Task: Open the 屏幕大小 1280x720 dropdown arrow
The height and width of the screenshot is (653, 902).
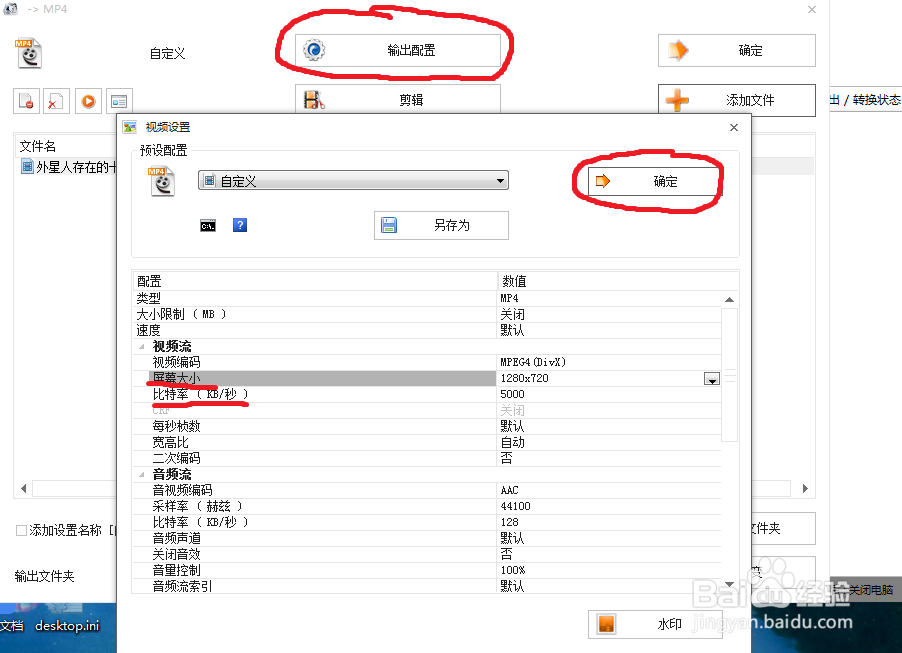Action: [711, 378]
